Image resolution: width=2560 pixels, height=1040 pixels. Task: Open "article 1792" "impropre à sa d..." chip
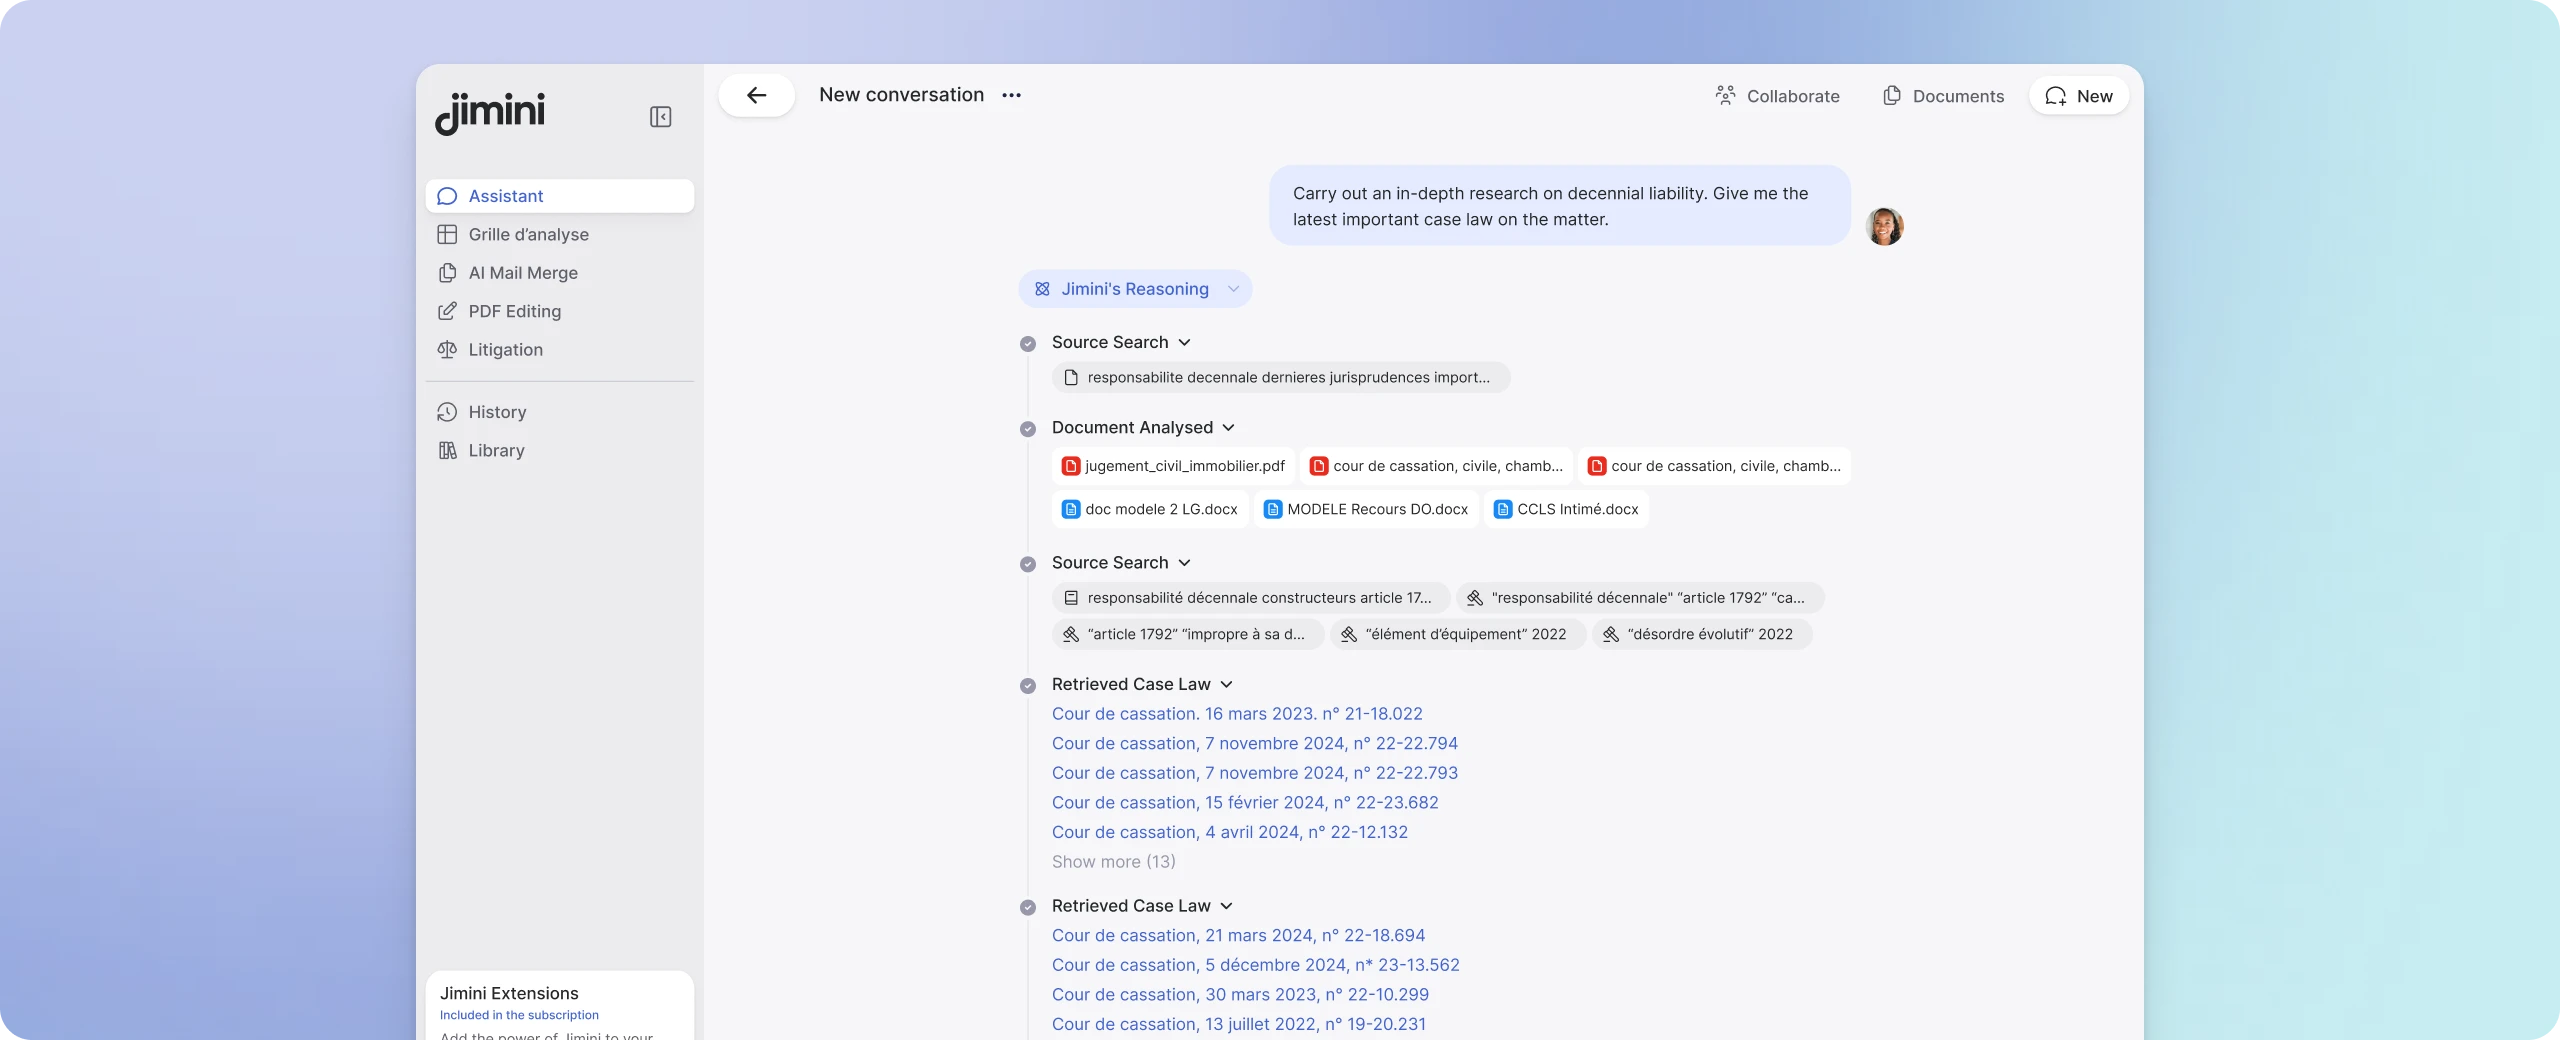coord(1188,634)
